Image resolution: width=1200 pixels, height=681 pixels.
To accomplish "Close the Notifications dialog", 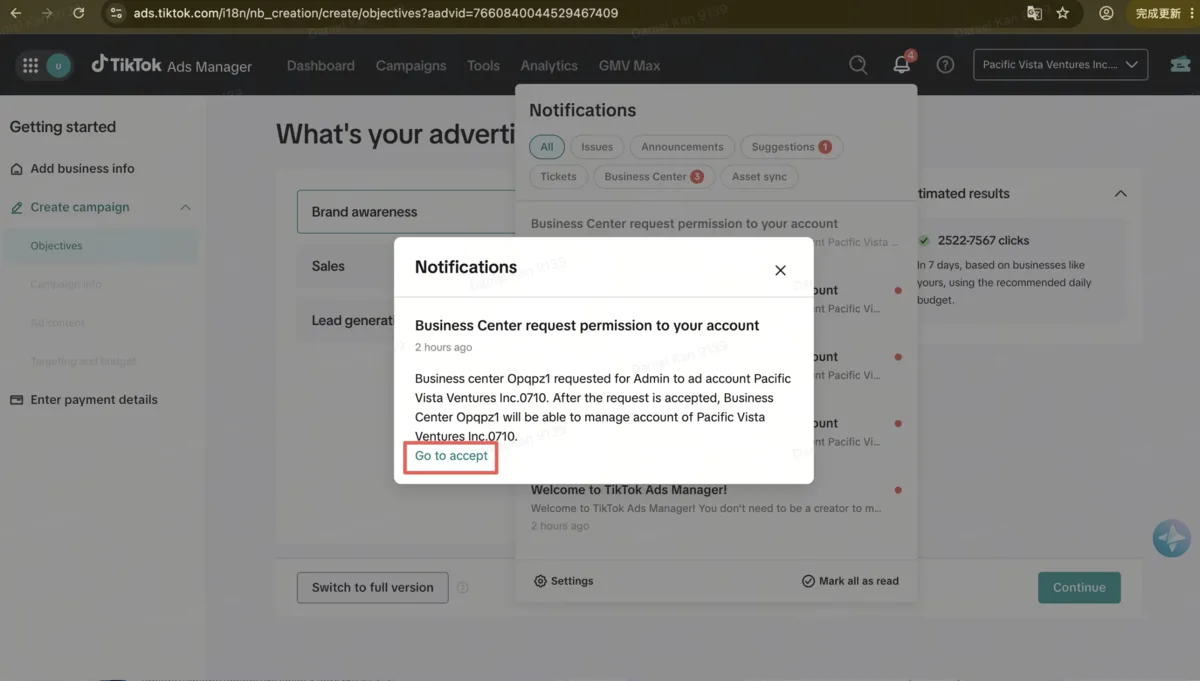I will coord(780,270).
